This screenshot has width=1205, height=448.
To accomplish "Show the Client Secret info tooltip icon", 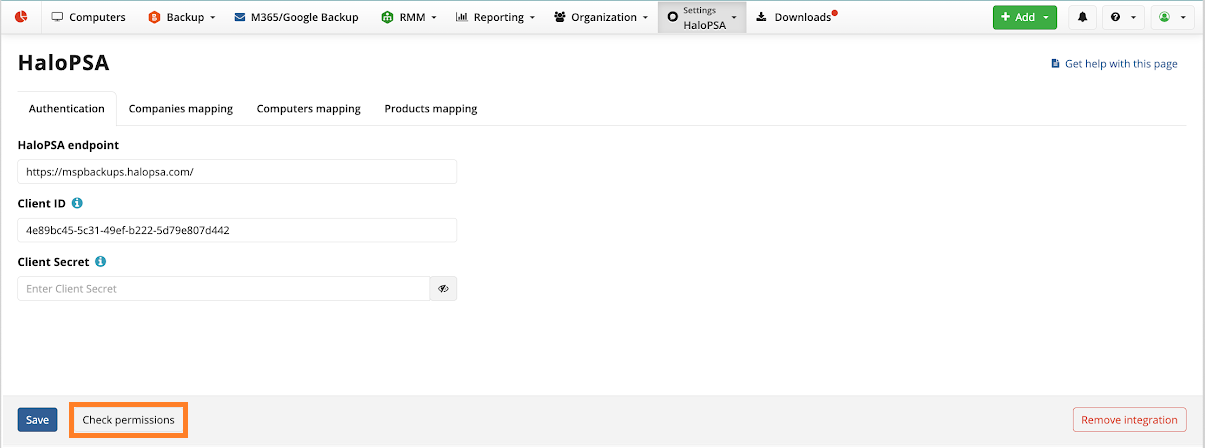I will pyautogui.click(x=101, y=262).
